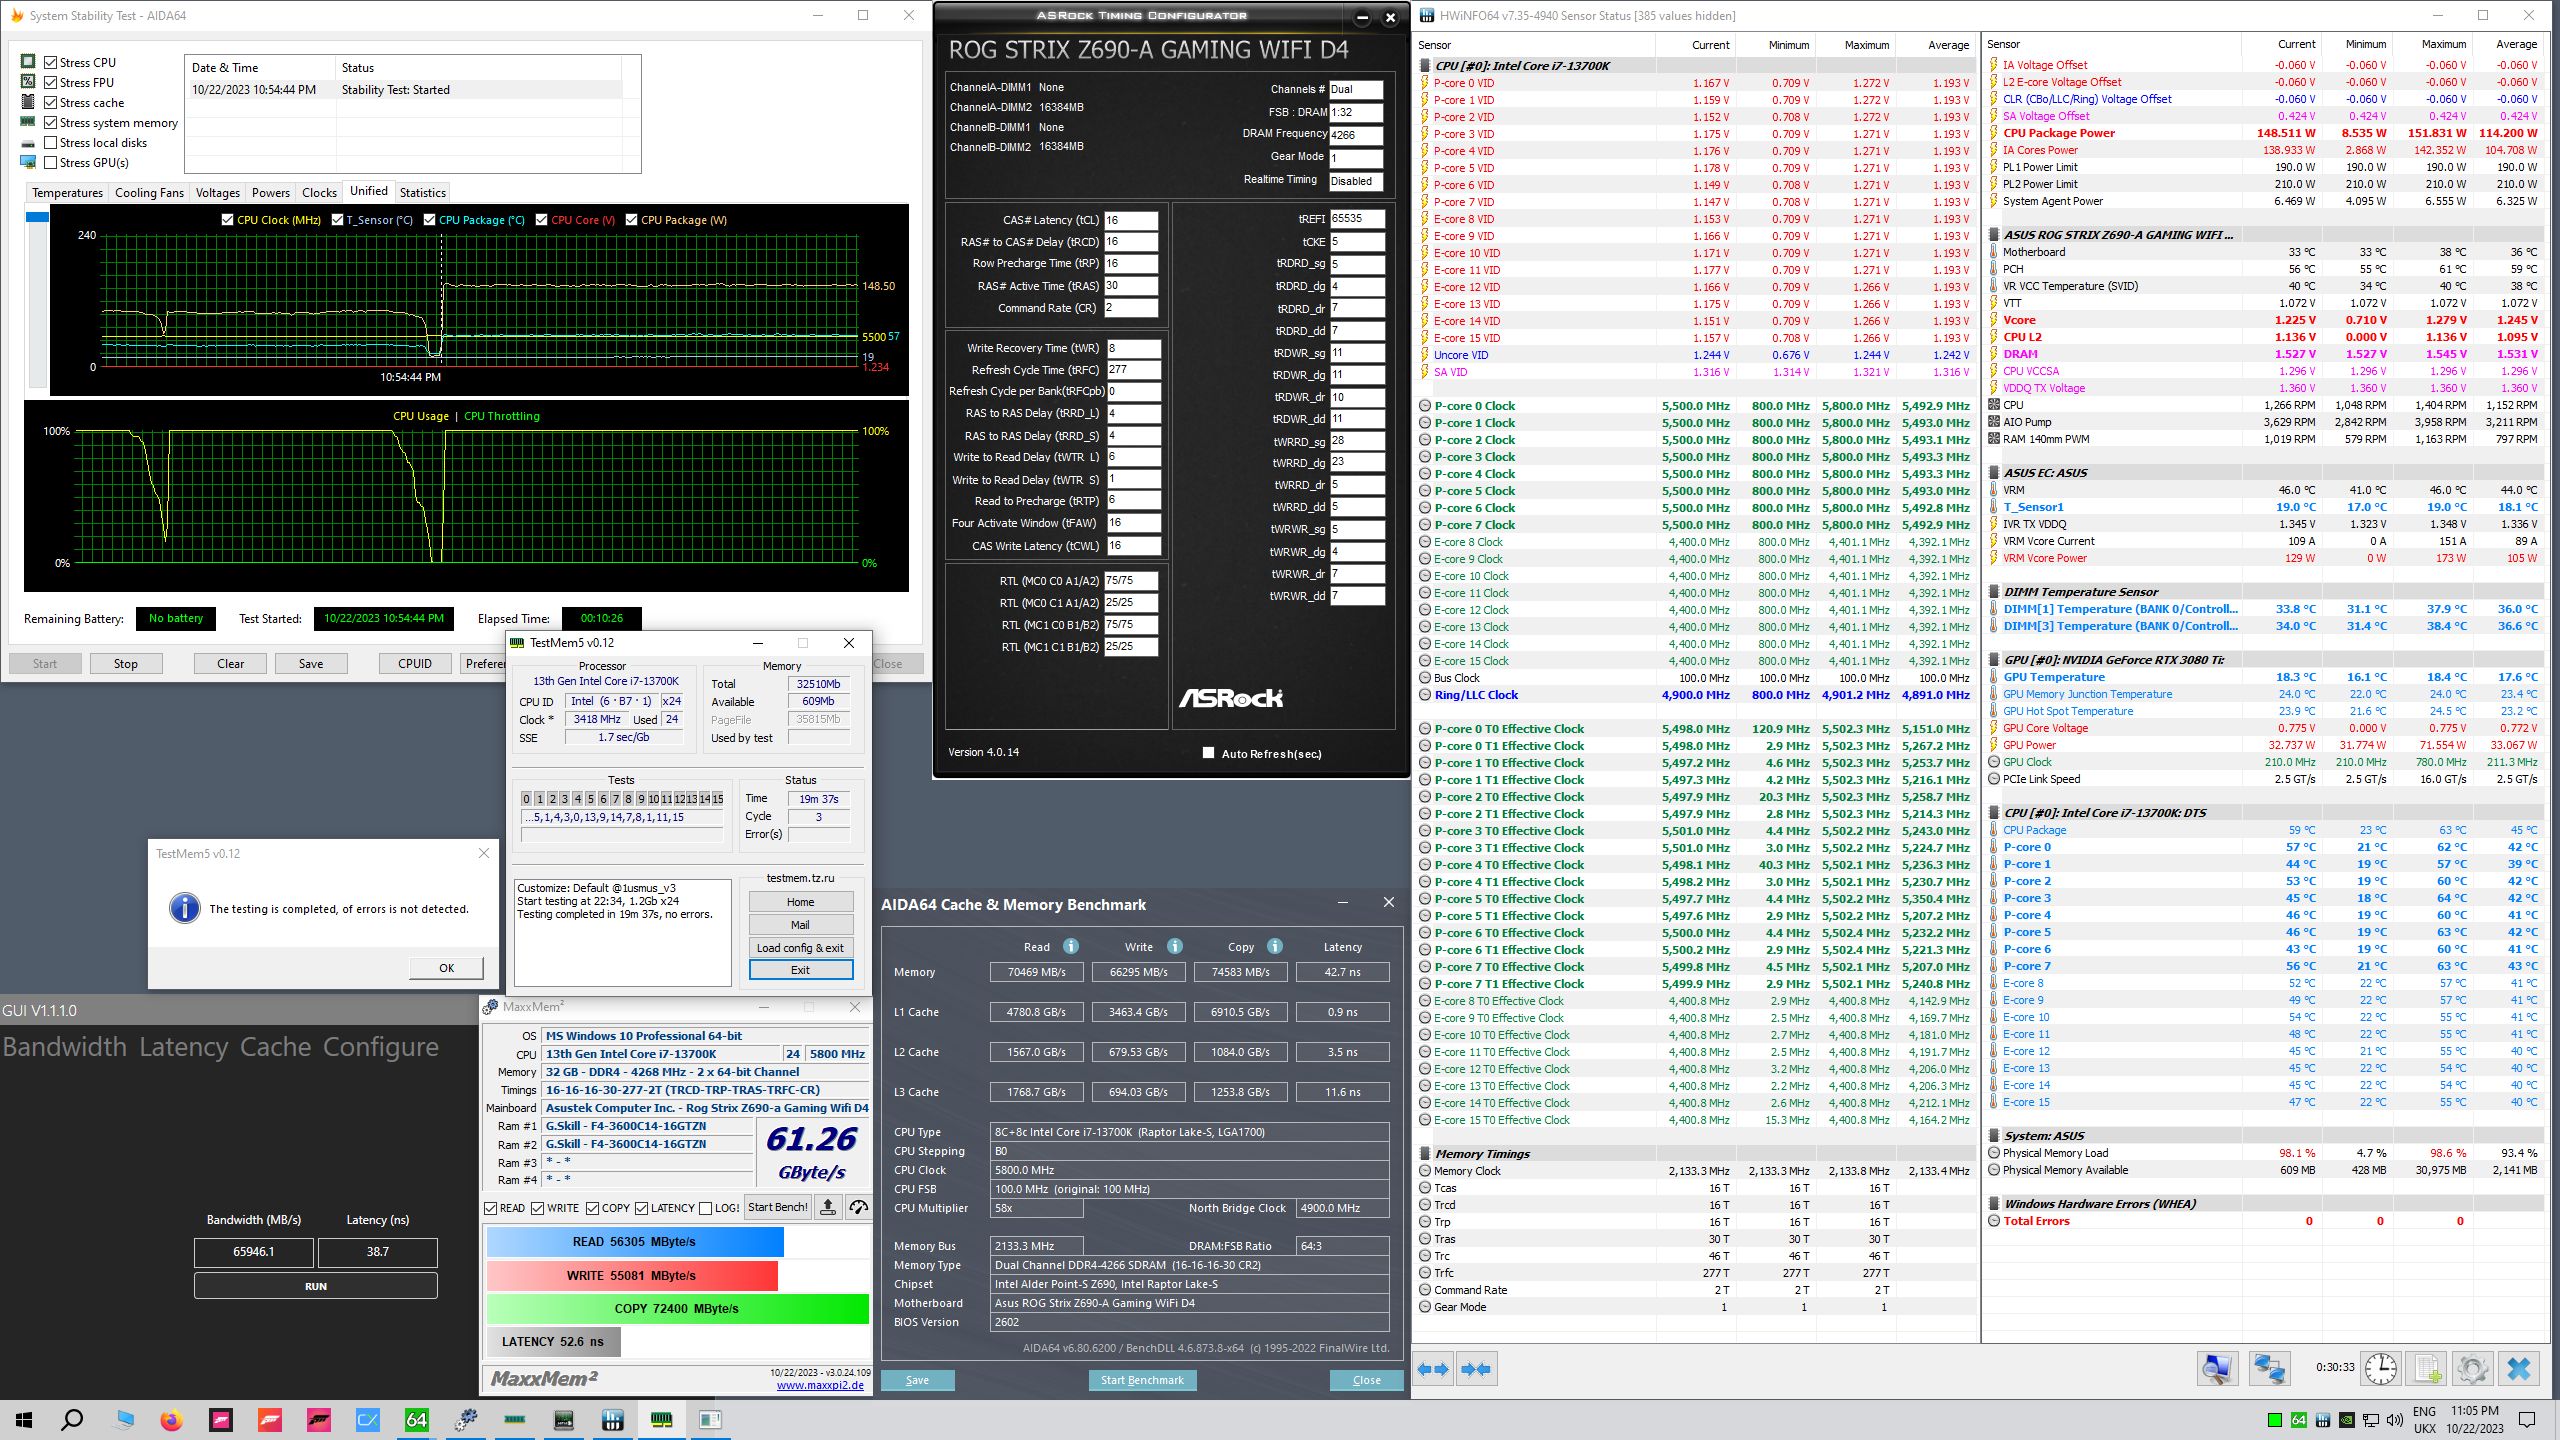Switch to Cooling Fans tab
Image resolution: width=2560 pixels, height=1440 pixels.
click(x=149, y=192)
